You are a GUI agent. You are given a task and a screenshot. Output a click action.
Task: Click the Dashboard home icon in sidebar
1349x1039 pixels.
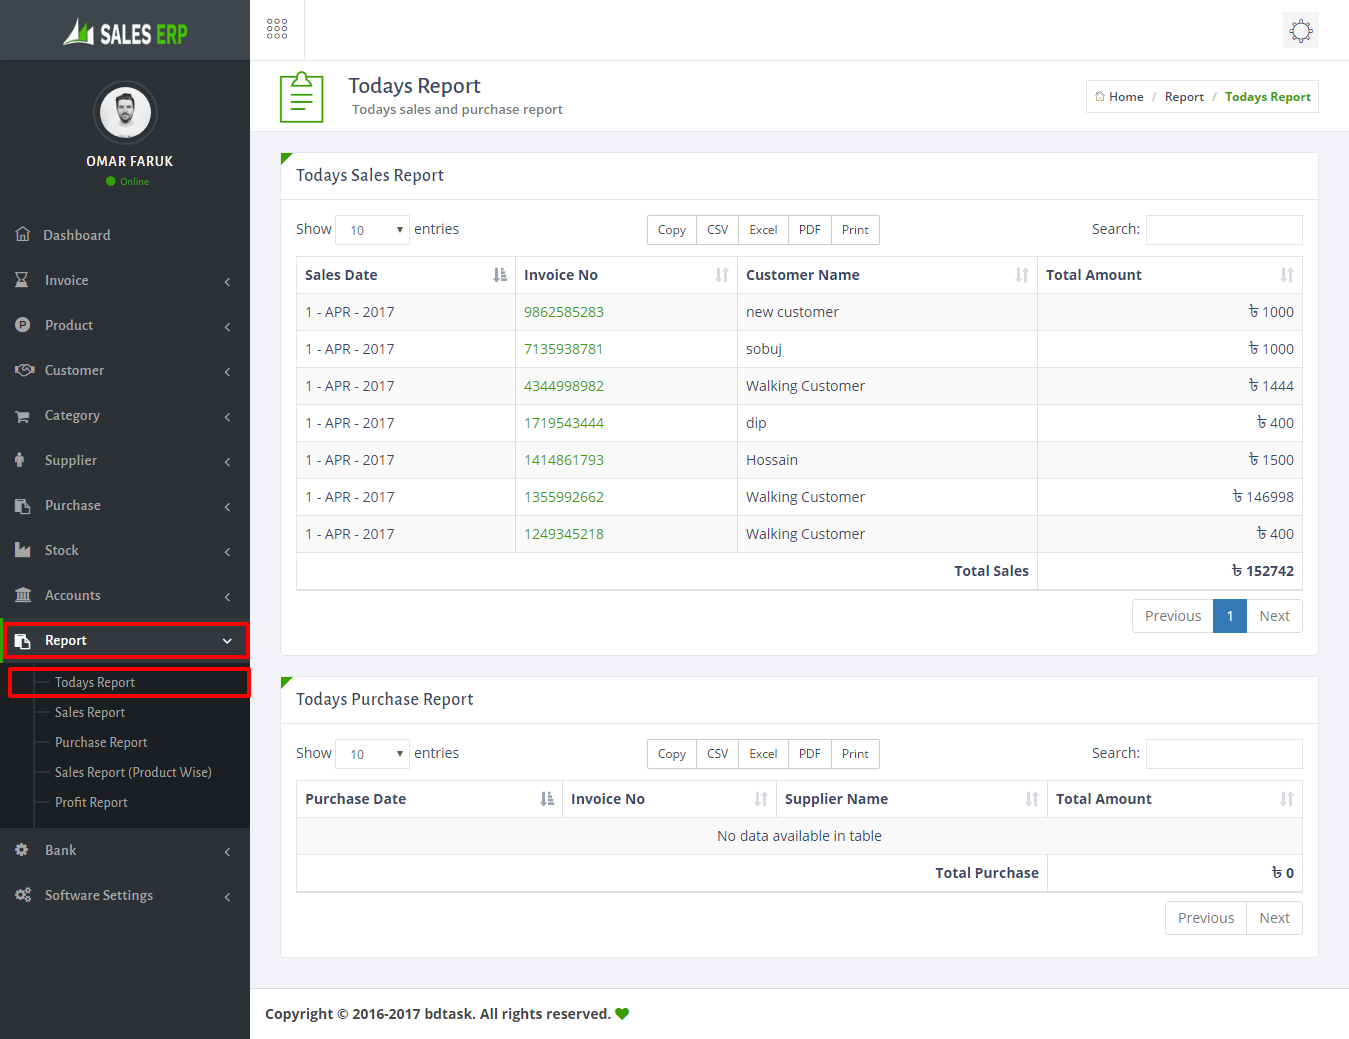point(23,234)
